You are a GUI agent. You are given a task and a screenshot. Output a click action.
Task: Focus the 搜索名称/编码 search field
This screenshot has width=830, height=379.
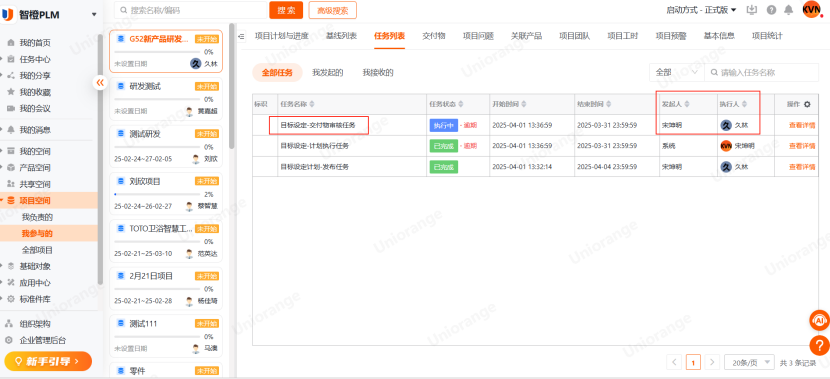point(191,10)
